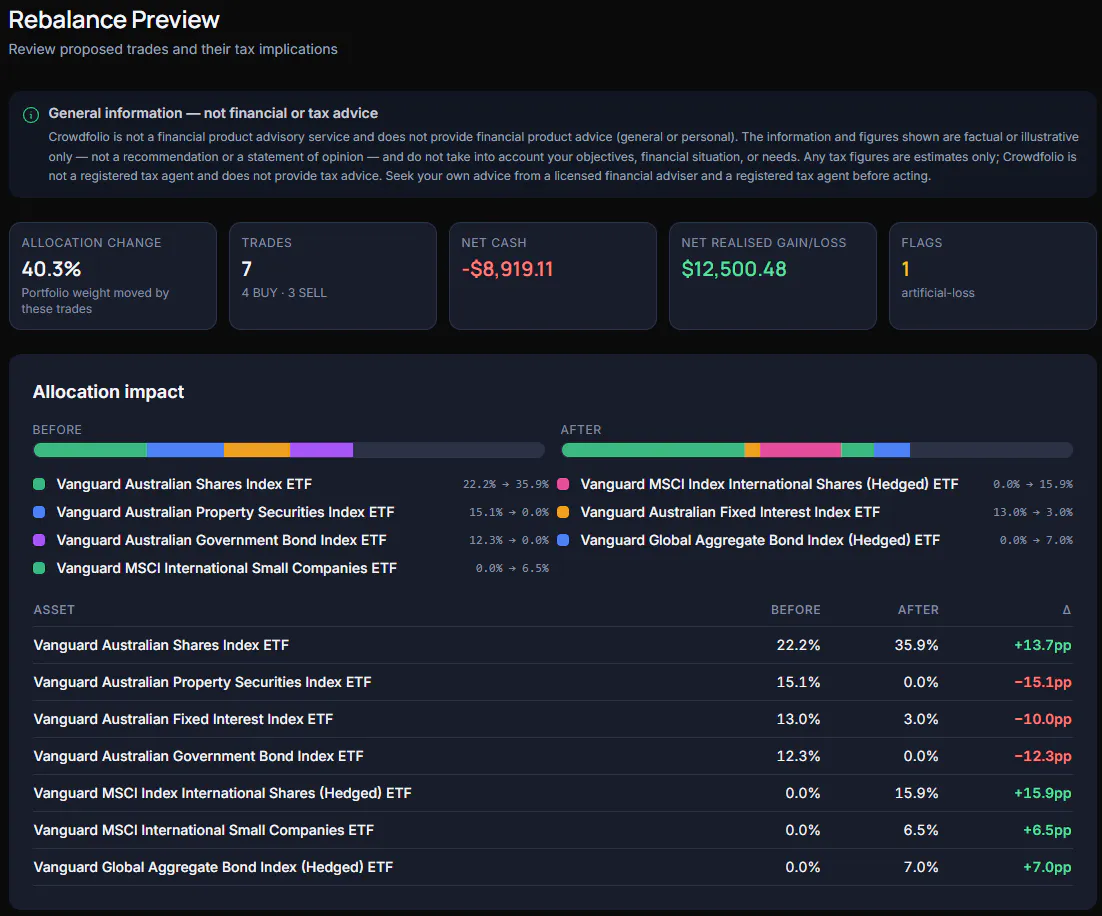Click the blue segment of the BEFORE bar
This screenshot has width=1102, height=916.
click(186, 450)
